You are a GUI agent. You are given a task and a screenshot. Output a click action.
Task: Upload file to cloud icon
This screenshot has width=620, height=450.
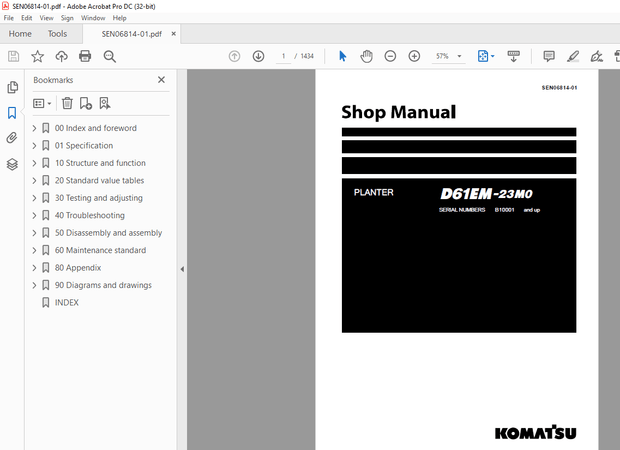coord(61,56)
